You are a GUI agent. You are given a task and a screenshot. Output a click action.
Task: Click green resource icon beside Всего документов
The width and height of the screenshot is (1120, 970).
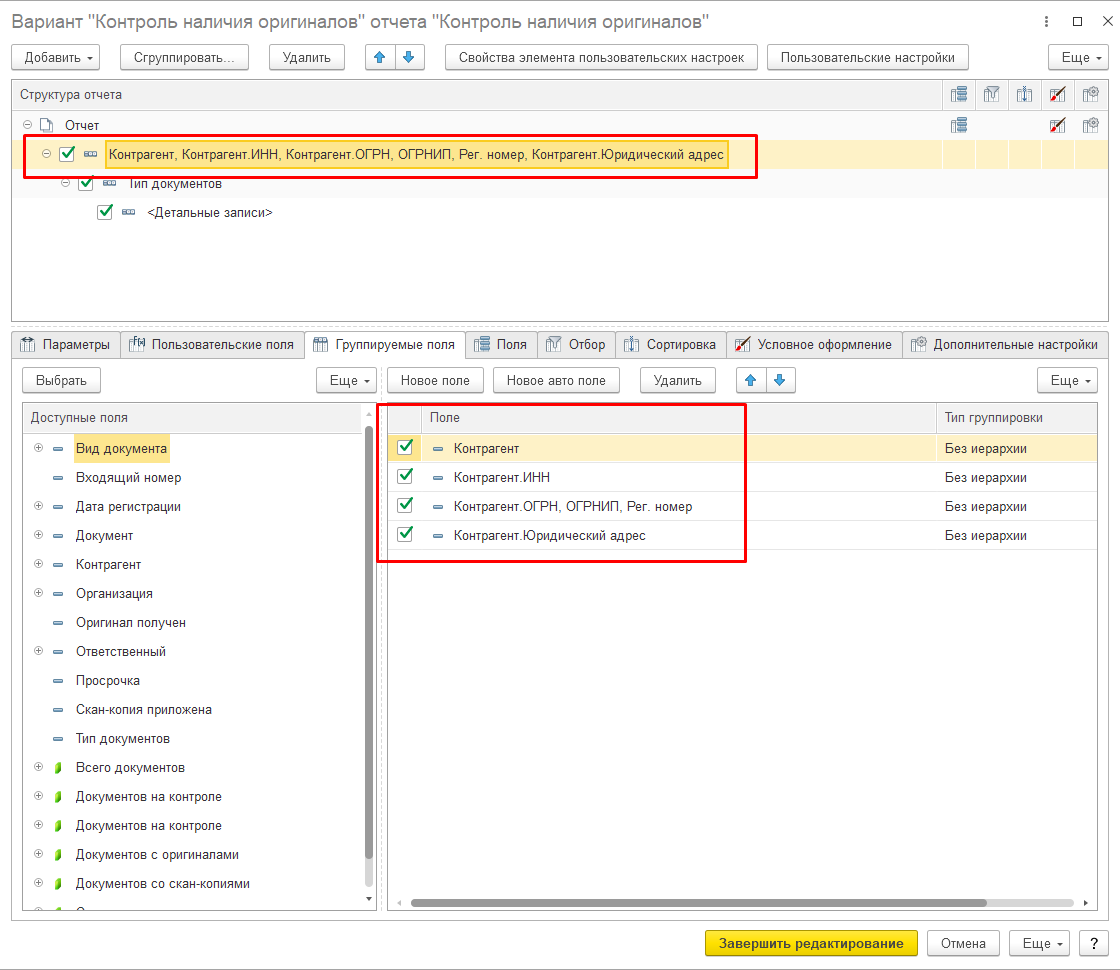[59, 768]
